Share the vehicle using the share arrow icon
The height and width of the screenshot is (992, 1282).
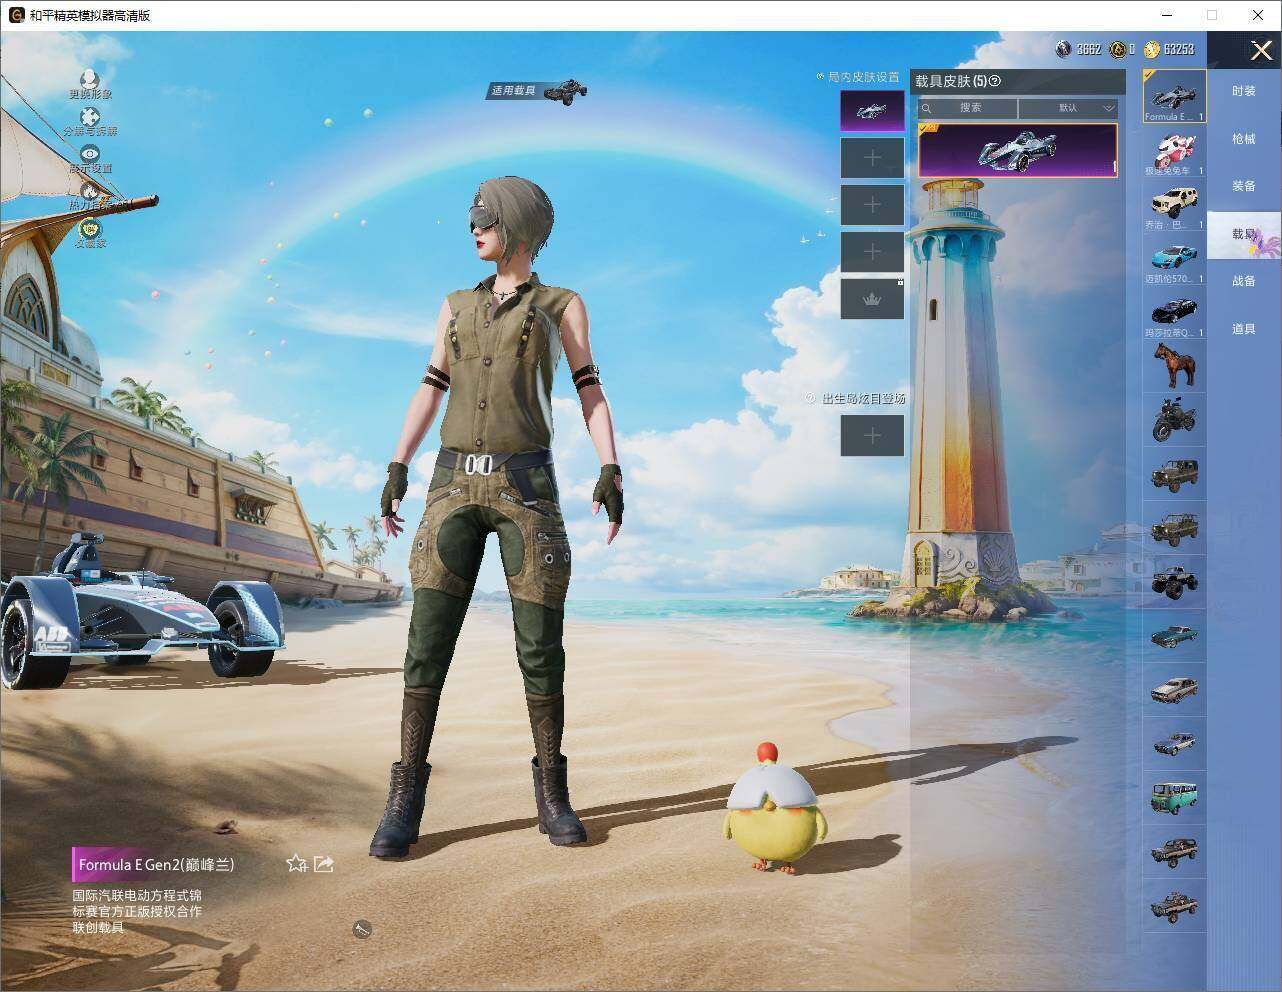324,863
